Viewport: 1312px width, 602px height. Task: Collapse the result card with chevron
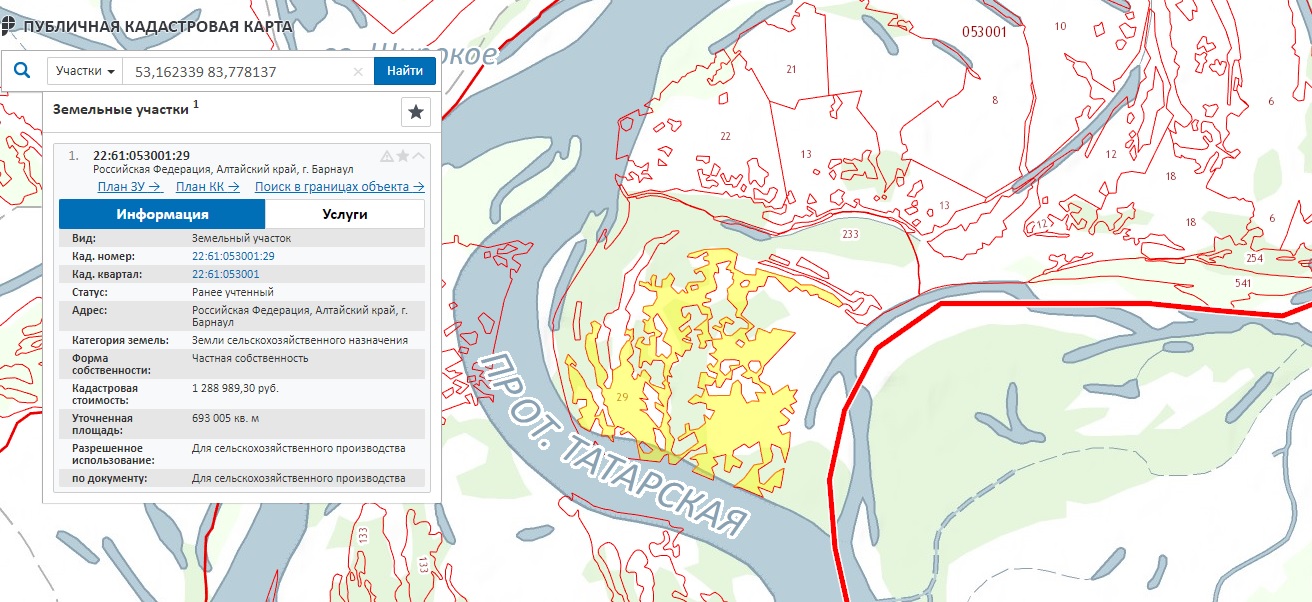coord(418,156)
